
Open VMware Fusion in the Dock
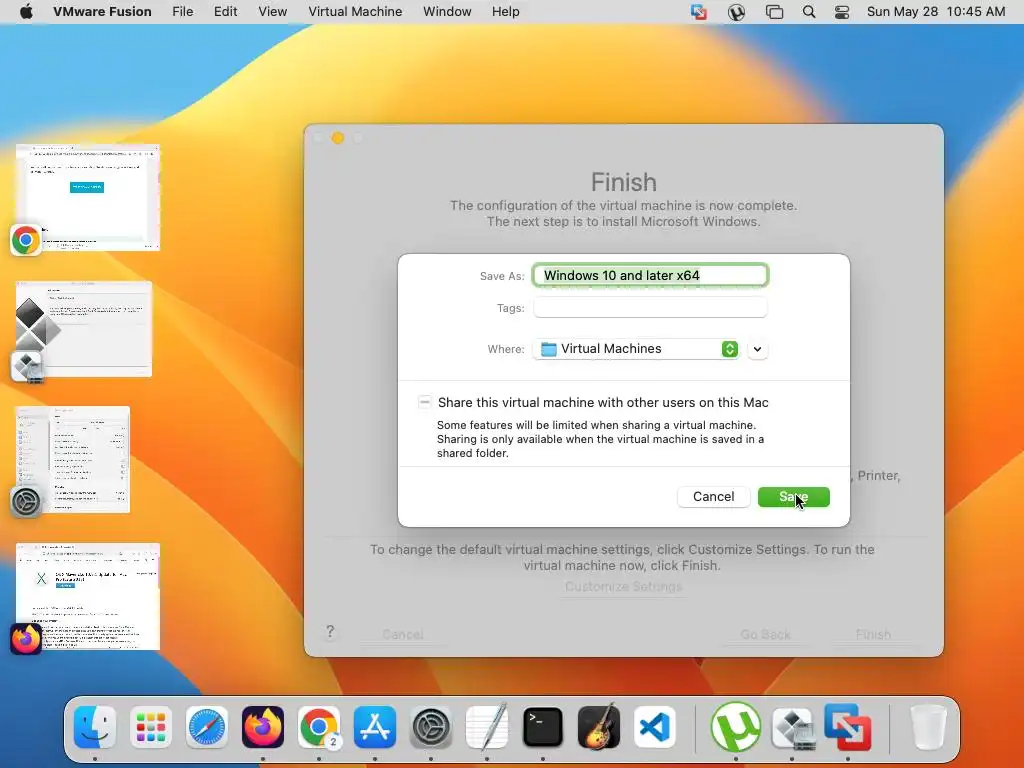coord(848,727)
